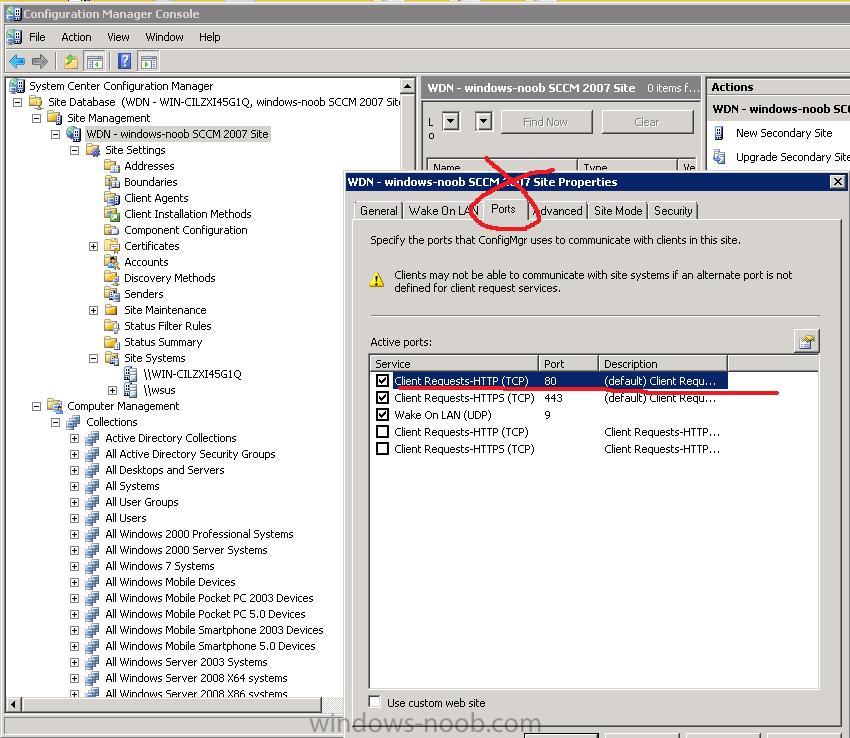Check the alternate Client Requests-HTTPS (TCP) row without port

pos(383,449)
